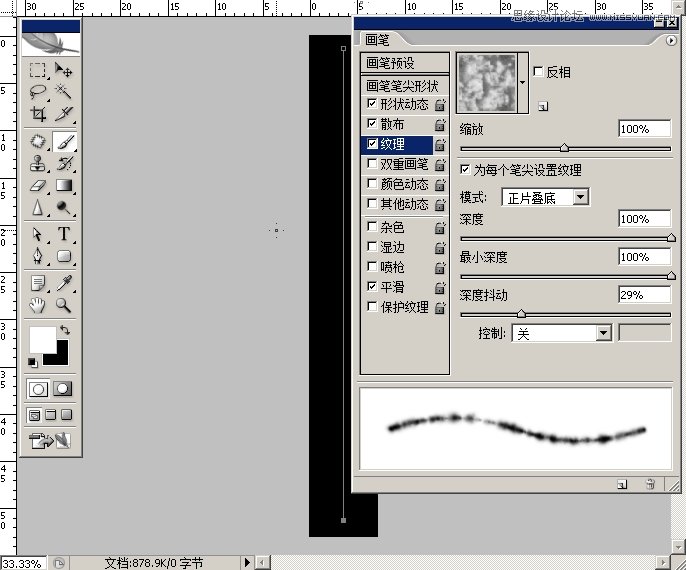
Task: Select the Lasso tool
Action: coord(38,91)
